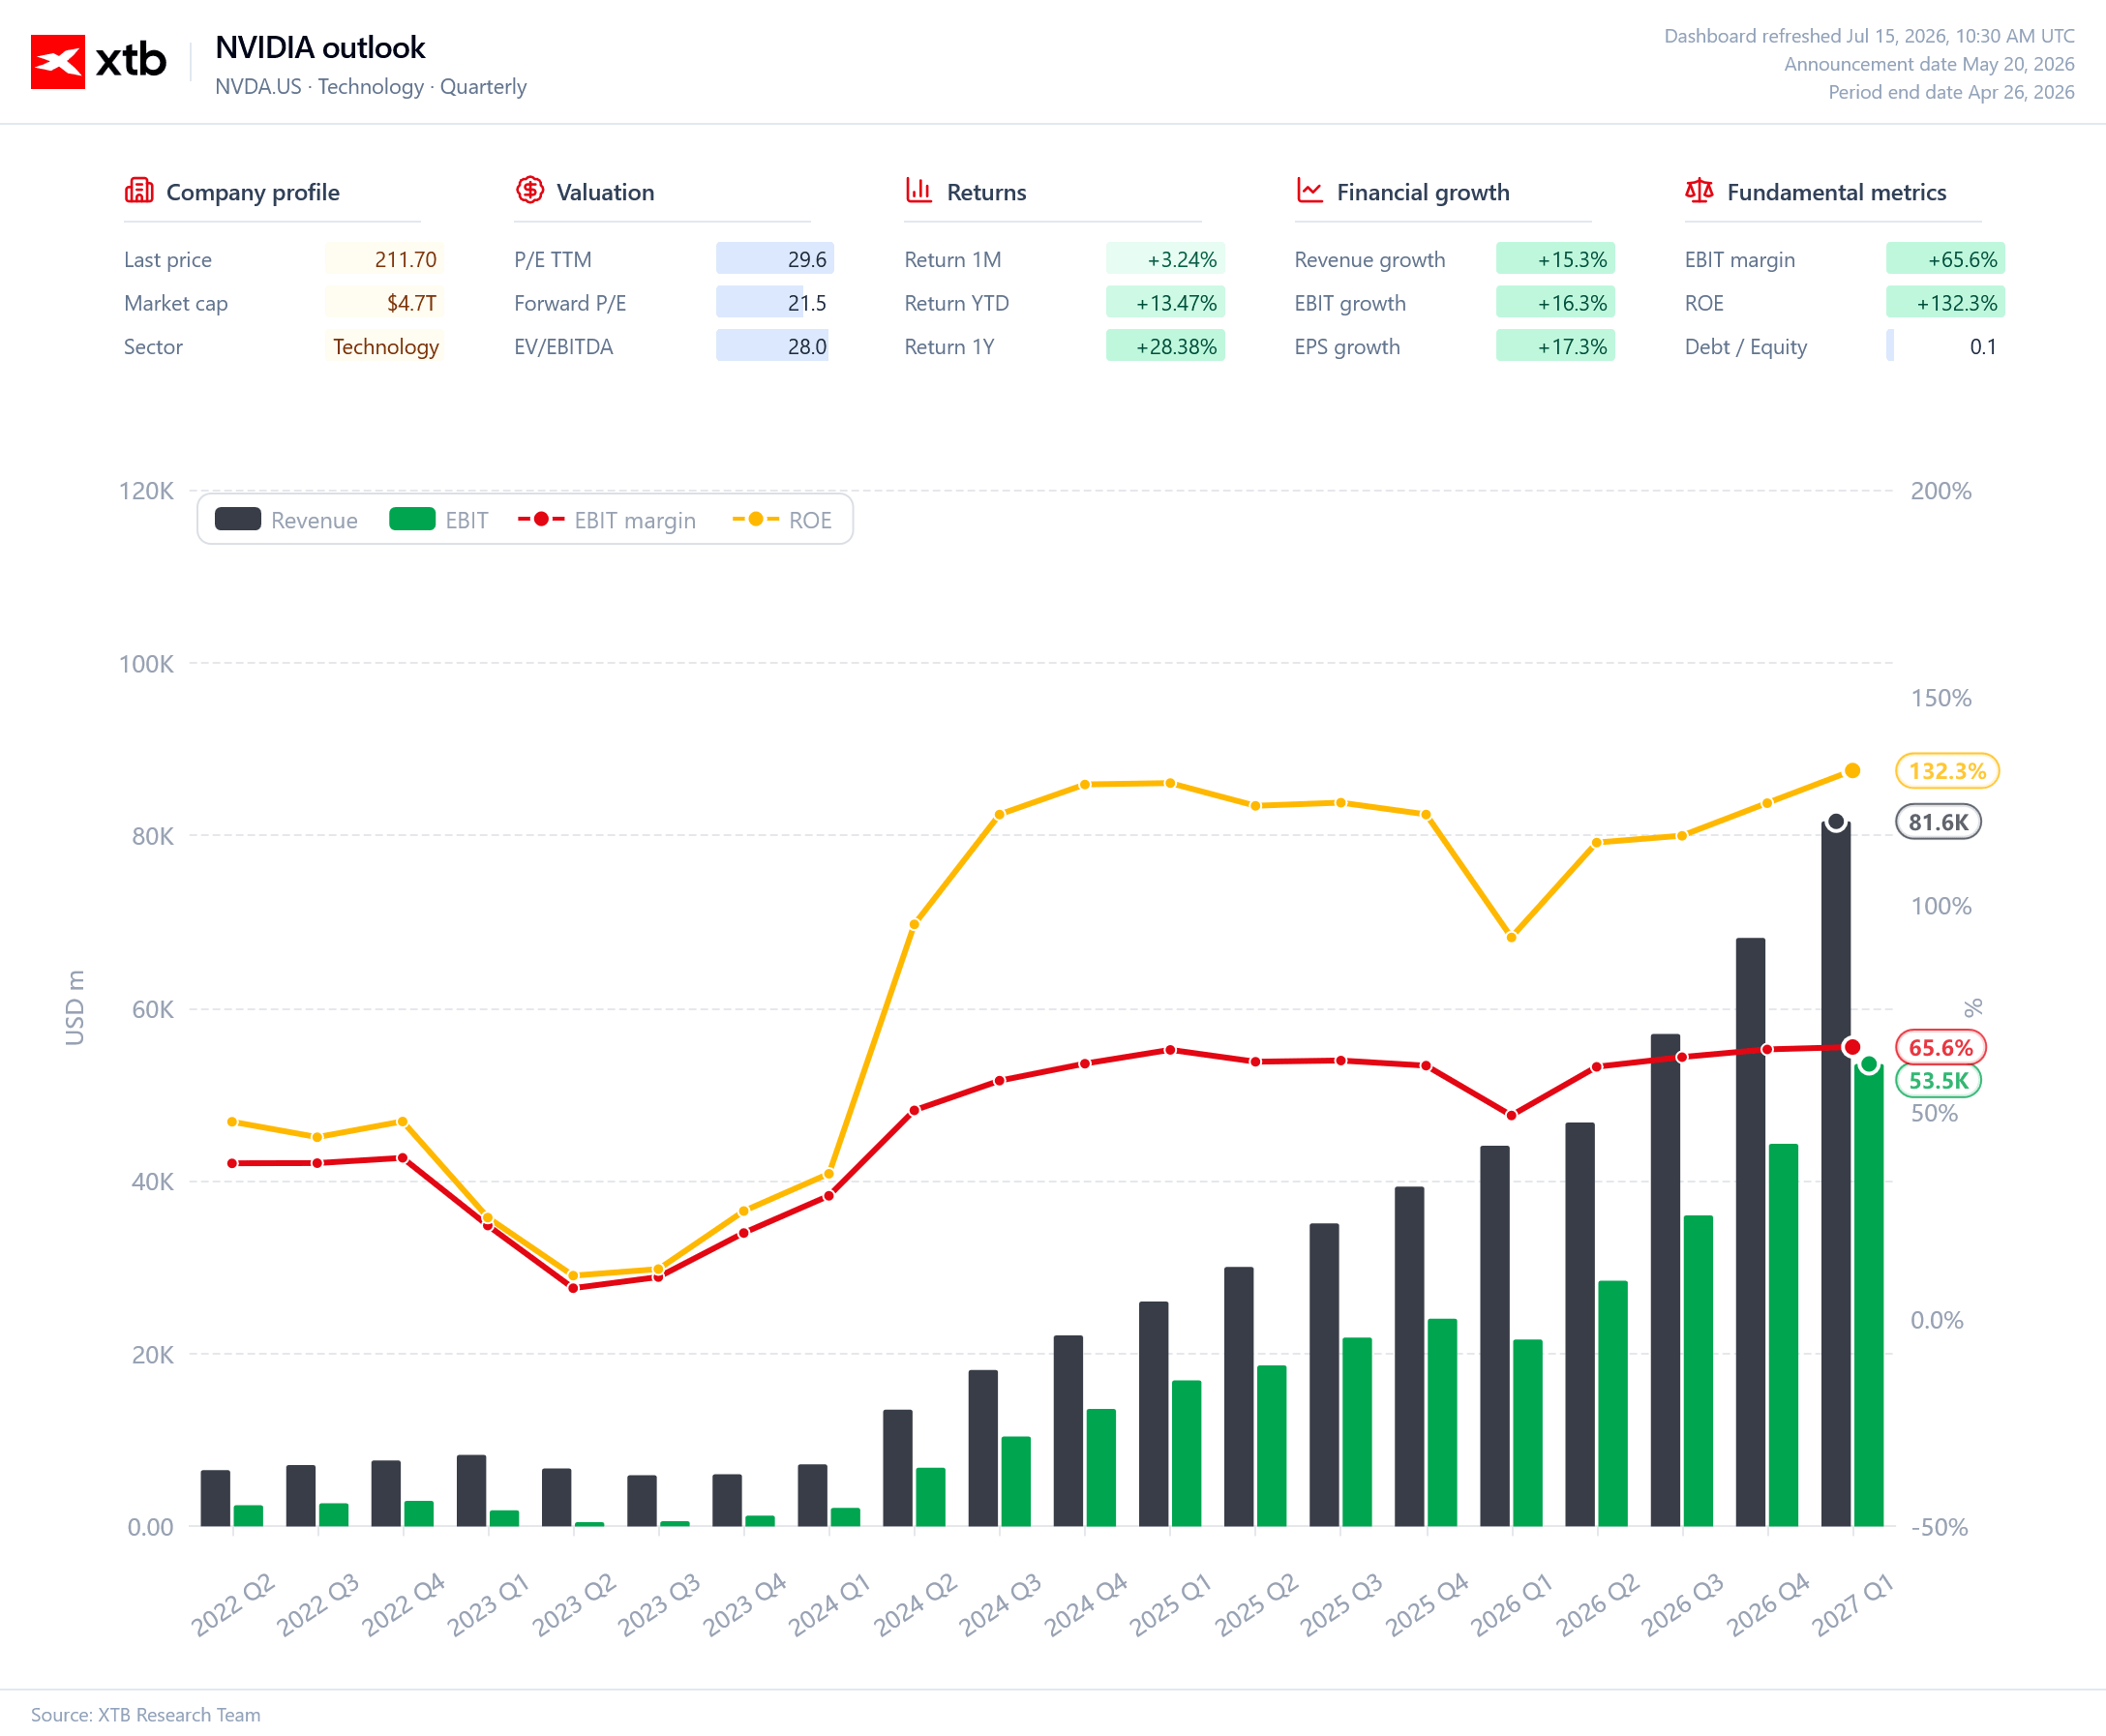Click the Valuation dollar icon
The image size is (2106, 1736).
[x=530, y=190]
